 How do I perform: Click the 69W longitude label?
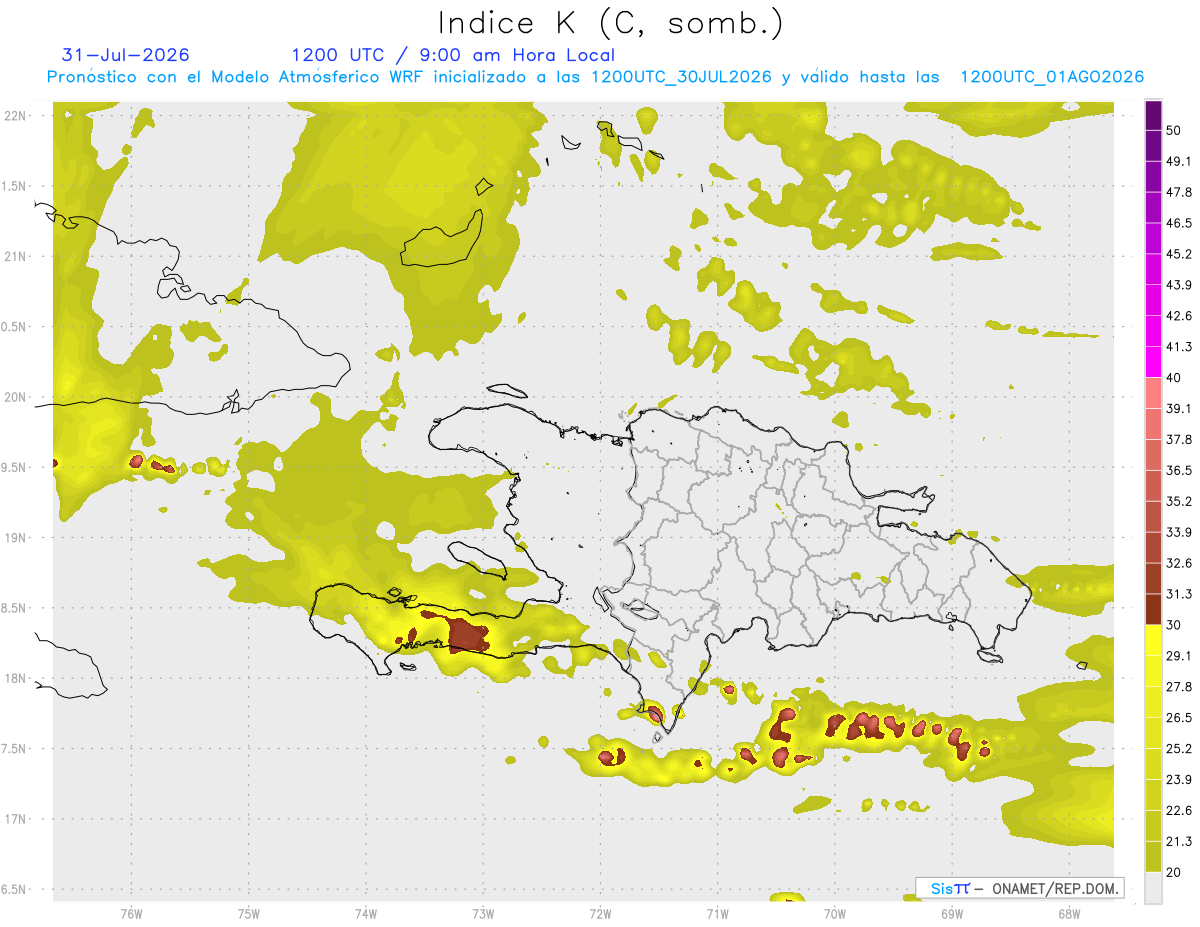click(951, 913)
